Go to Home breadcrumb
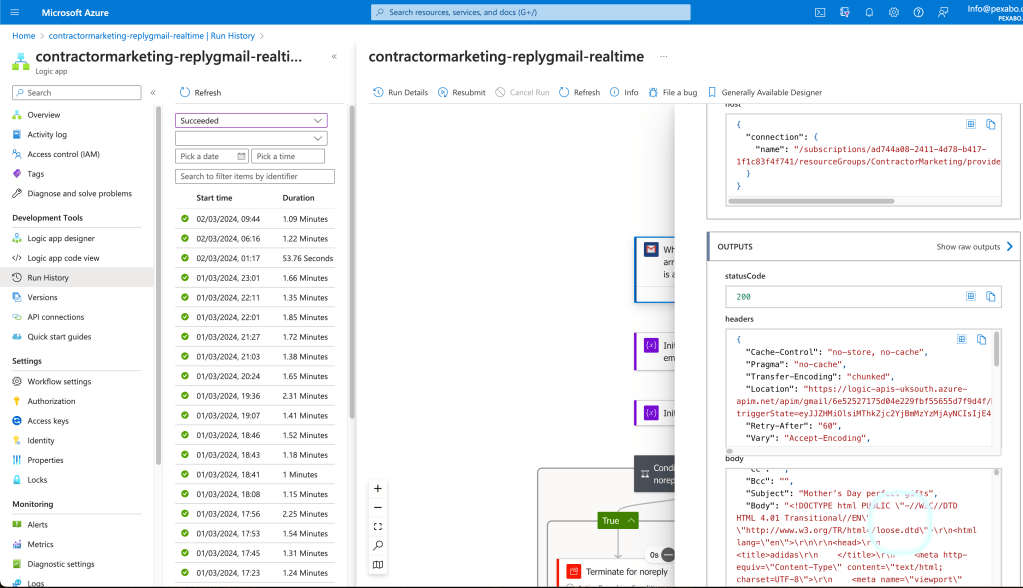 [23, 36]
